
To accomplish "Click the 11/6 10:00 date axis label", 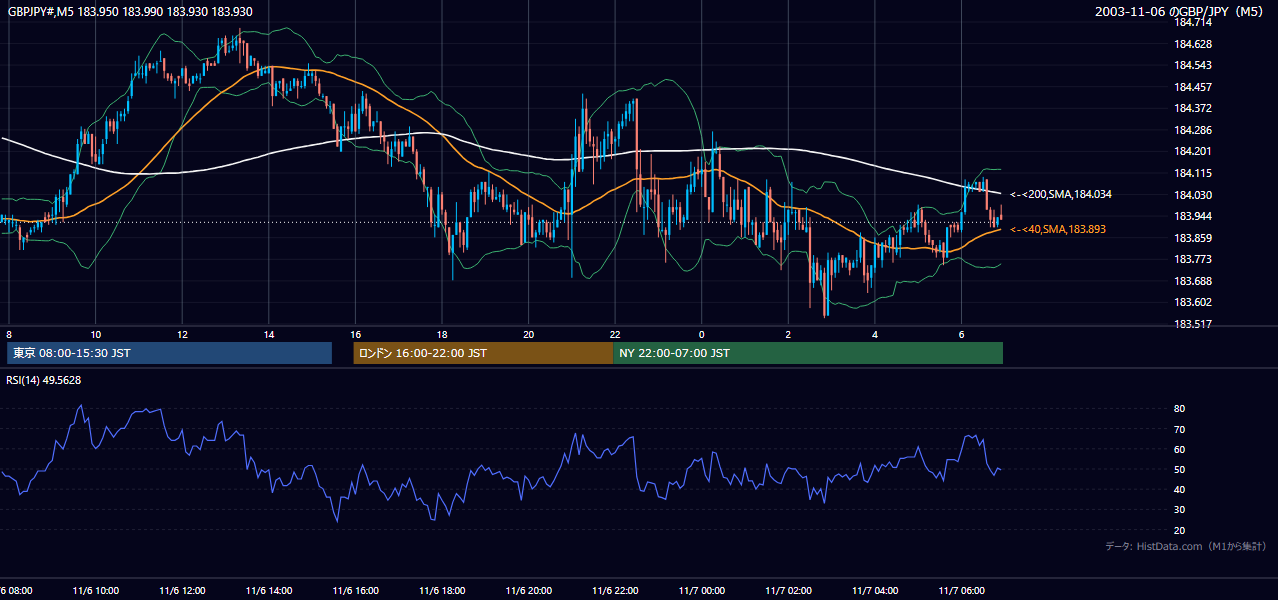I will (96, 591).
